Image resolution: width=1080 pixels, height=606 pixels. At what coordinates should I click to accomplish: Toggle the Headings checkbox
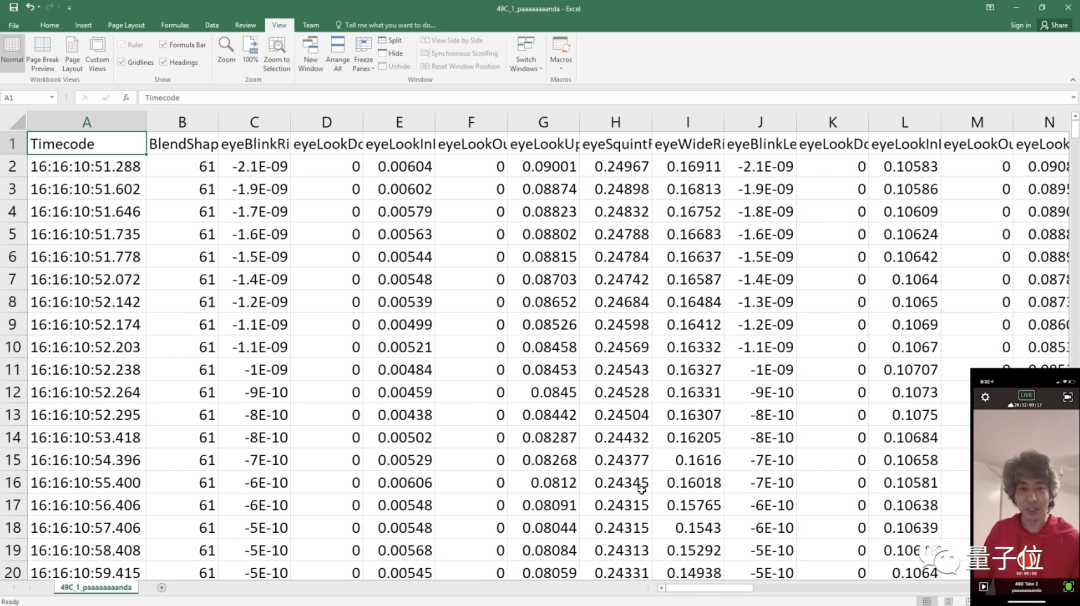pos(163,62)
